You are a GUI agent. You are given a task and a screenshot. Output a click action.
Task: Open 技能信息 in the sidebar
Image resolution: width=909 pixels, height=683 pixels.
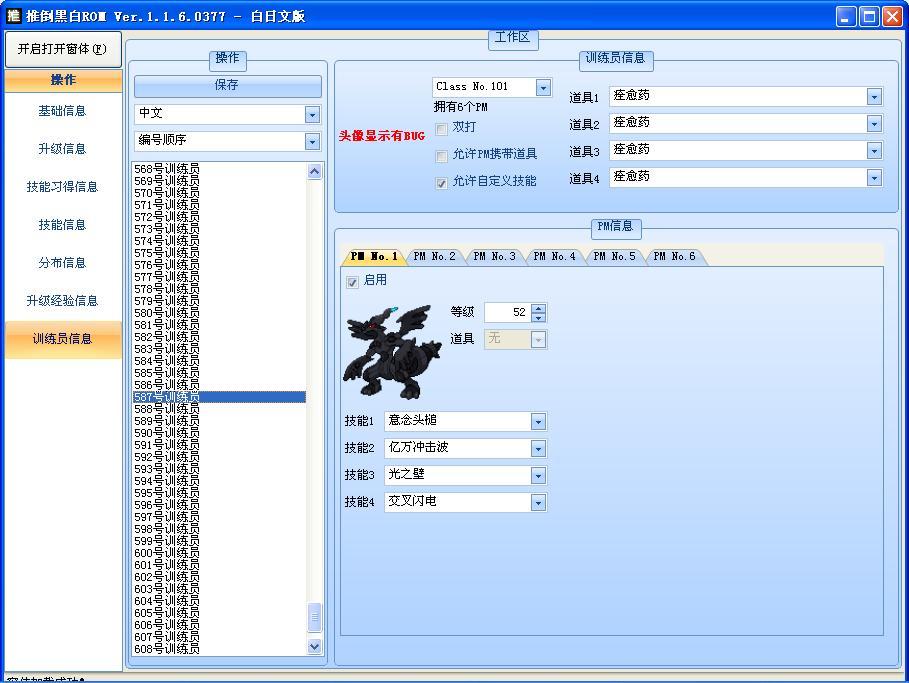coord(63,225)
